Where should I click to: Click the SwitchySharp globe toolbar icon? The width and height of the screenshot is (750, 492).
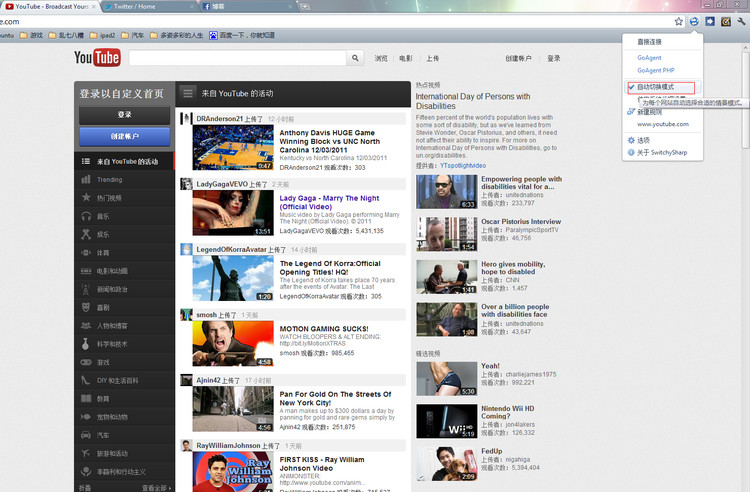click(694, 22)
